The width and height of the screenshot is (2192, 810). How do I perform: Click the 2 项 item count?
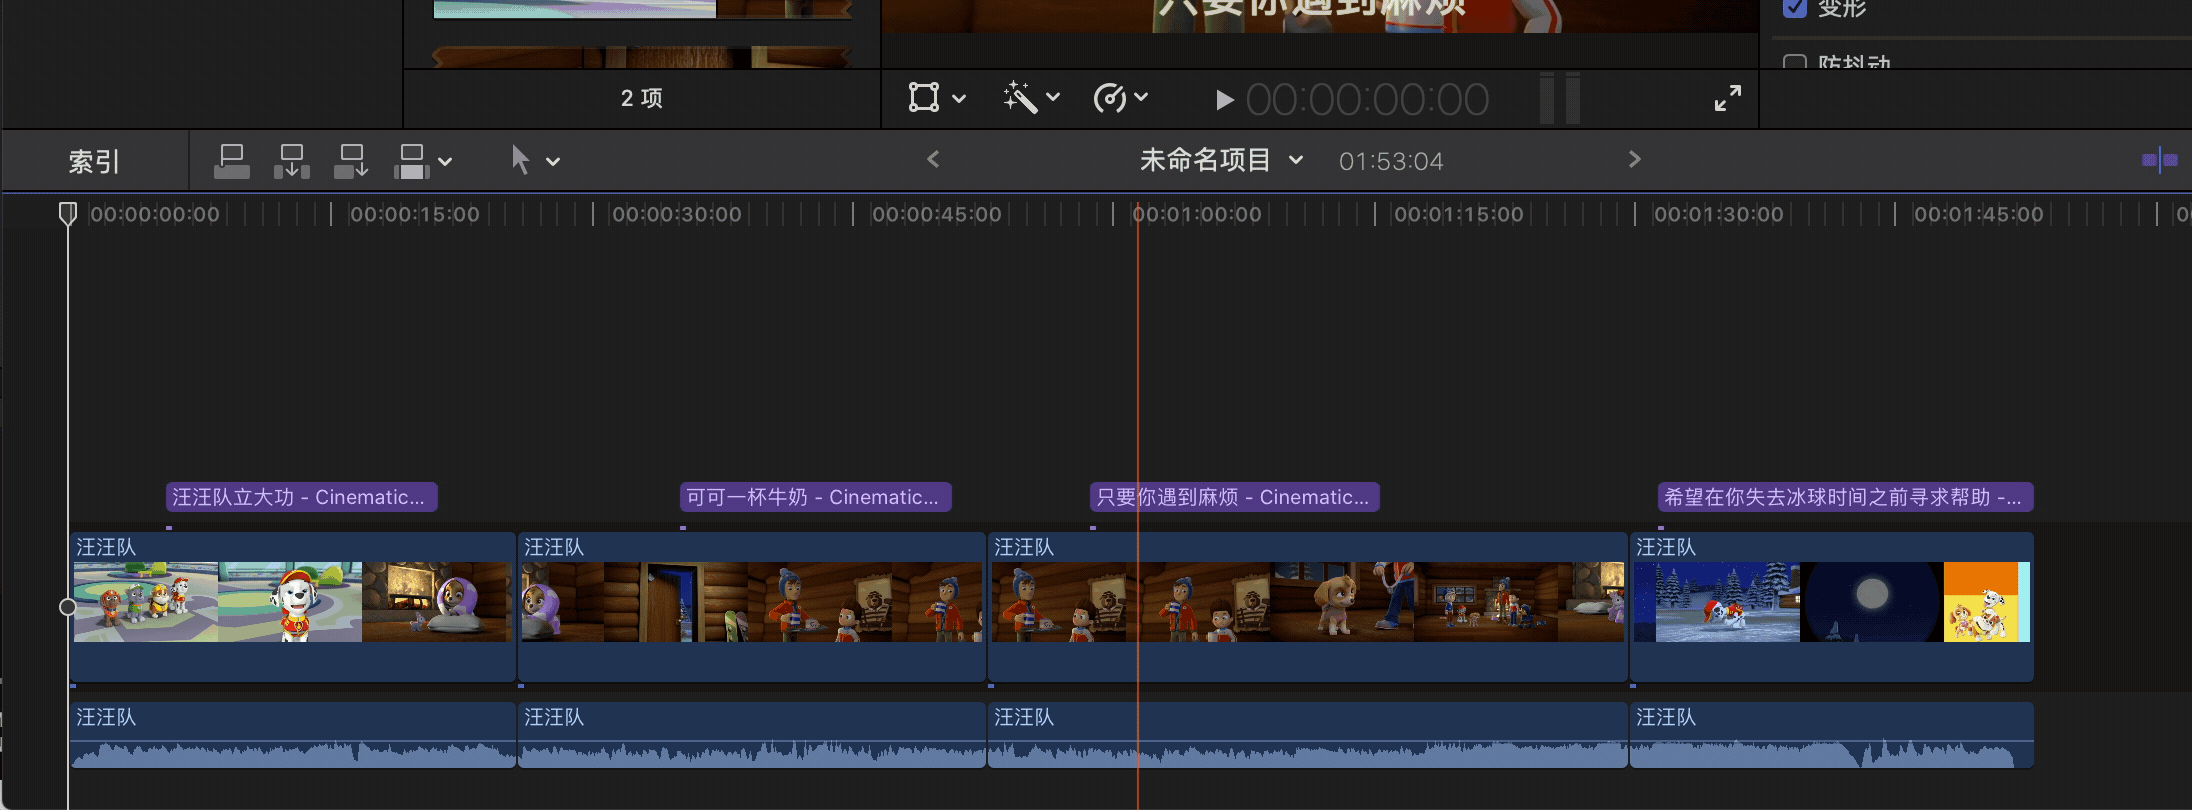click(641, 98)
